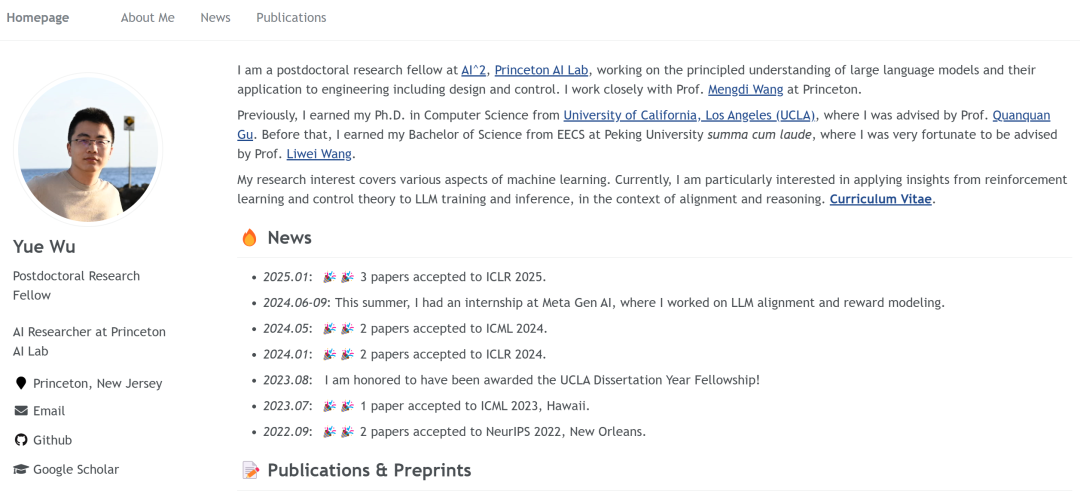The height and width of the screenshot is (491, 1080).
Task: Click the italic 'summa cum laude' text
Action: 760,135
